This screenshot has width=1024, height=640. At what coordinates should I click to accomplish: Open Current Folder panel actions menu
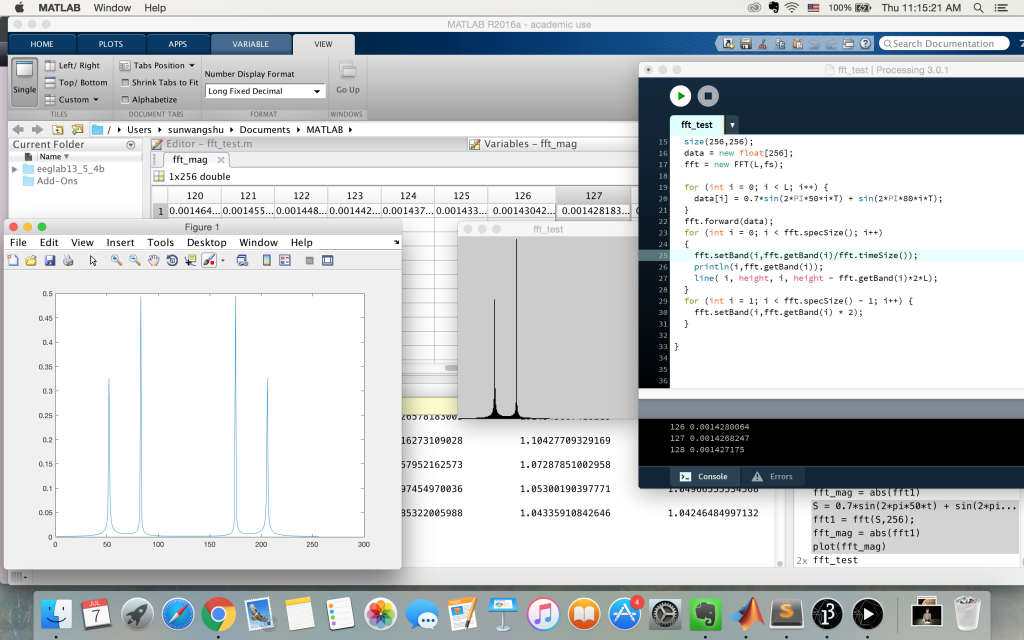(x=131, y=145)
